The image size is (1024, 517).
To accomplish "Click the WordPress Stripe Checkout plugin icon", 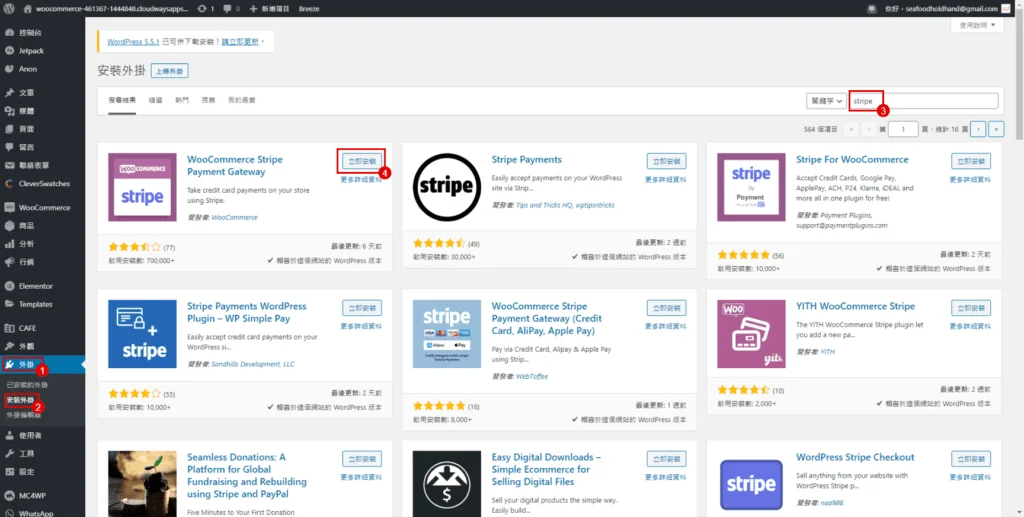I will 751,484.
